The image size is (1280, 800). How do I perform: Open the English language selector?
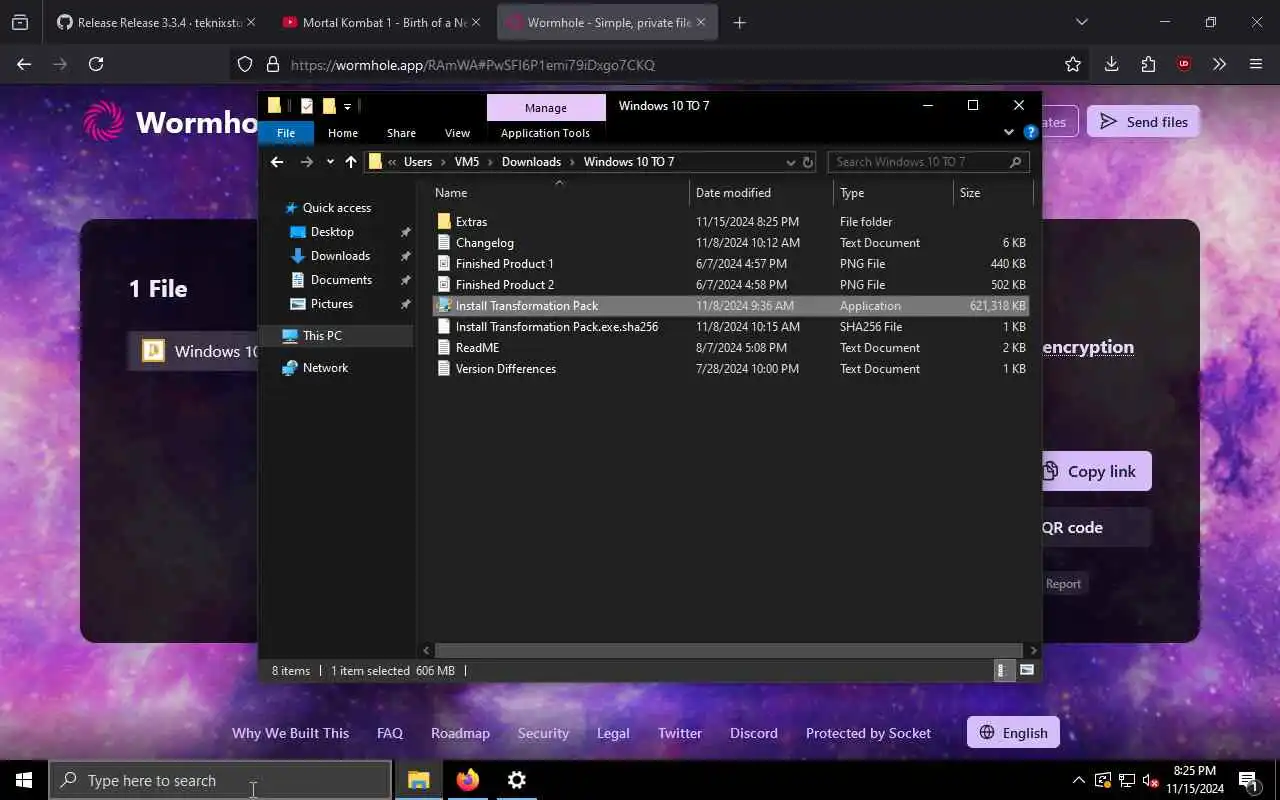[1013, 733]
